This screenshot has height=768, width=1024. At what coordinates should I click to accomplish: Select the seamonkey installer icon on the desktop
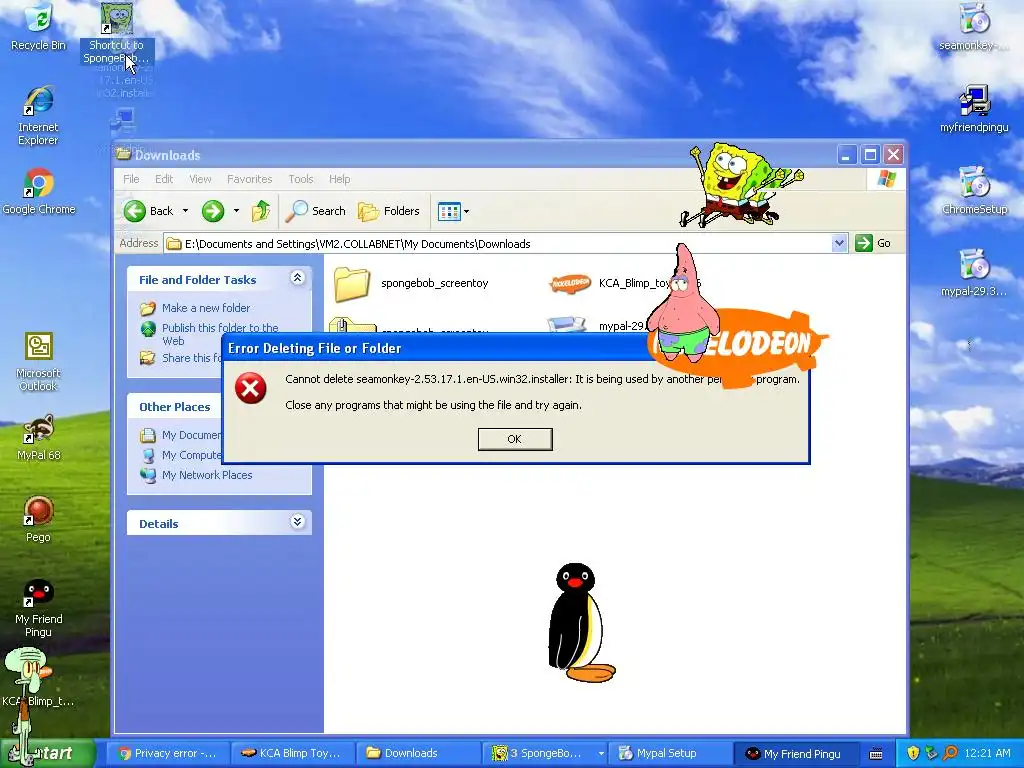click(974, 27)
